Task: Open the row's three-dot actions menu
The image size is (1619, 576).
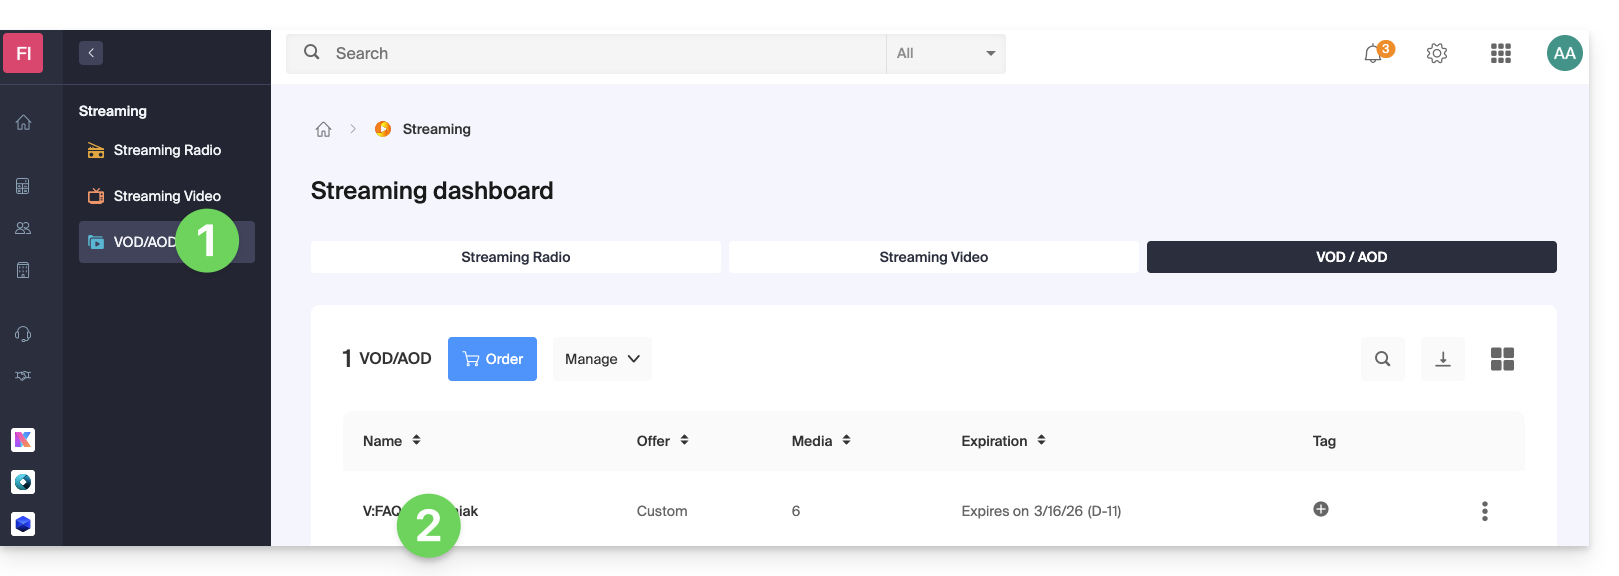Action: pyautogui.click(x=1484, y=511)
